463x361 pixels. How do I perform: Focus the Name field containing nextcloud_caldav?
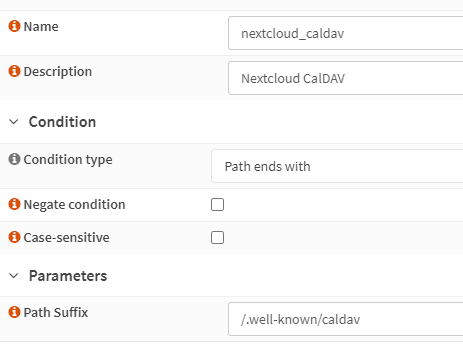pos(346,33)
